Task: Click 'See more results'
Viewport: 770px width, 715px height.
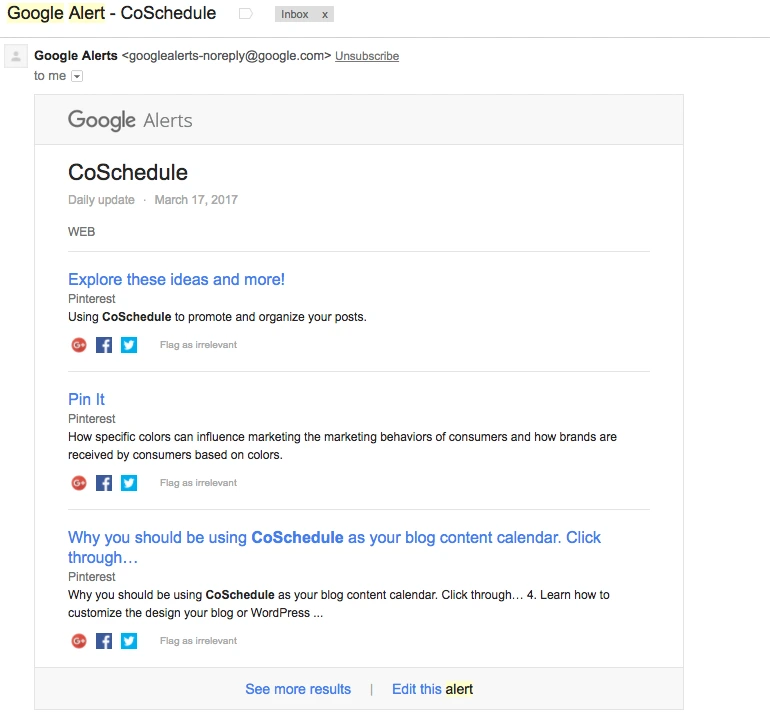Action: coord(298,689)
